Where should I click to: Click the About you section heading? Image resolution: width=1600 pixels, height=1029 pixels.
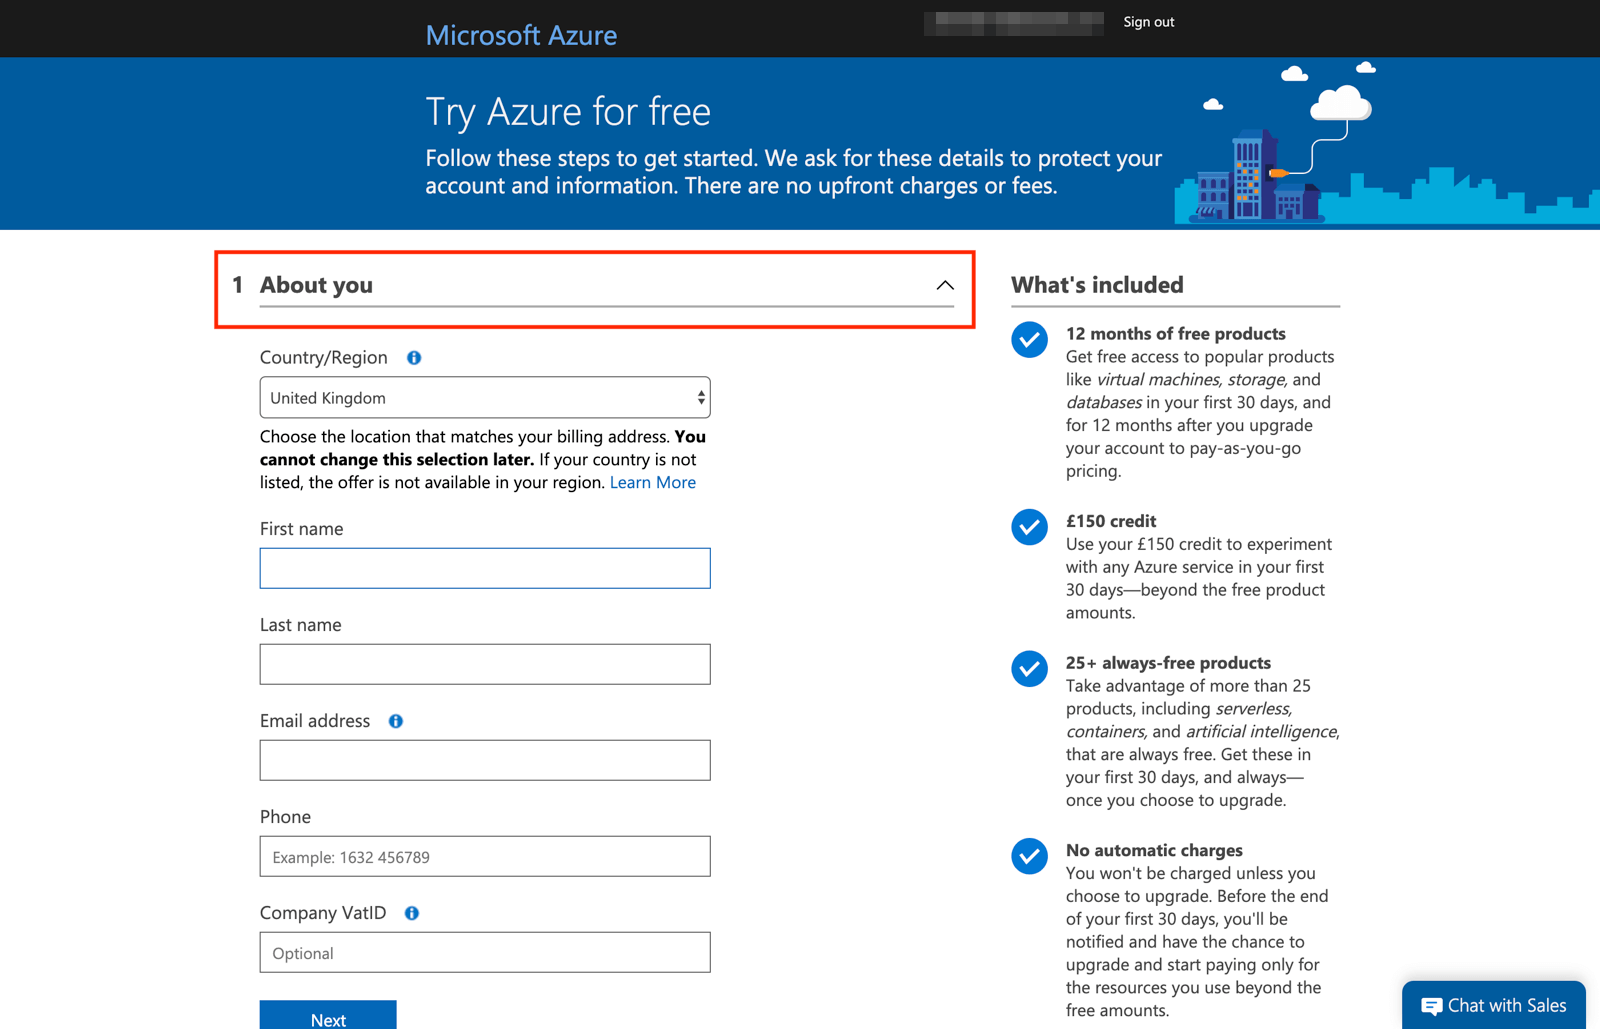pos(316,285)
